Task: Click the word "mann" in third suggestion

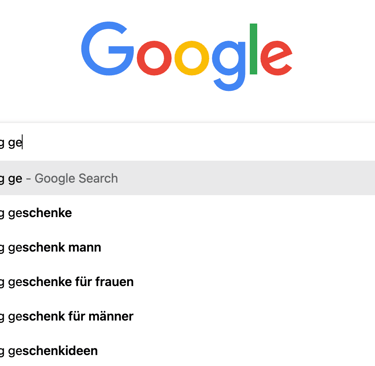Action: point(84,248)
